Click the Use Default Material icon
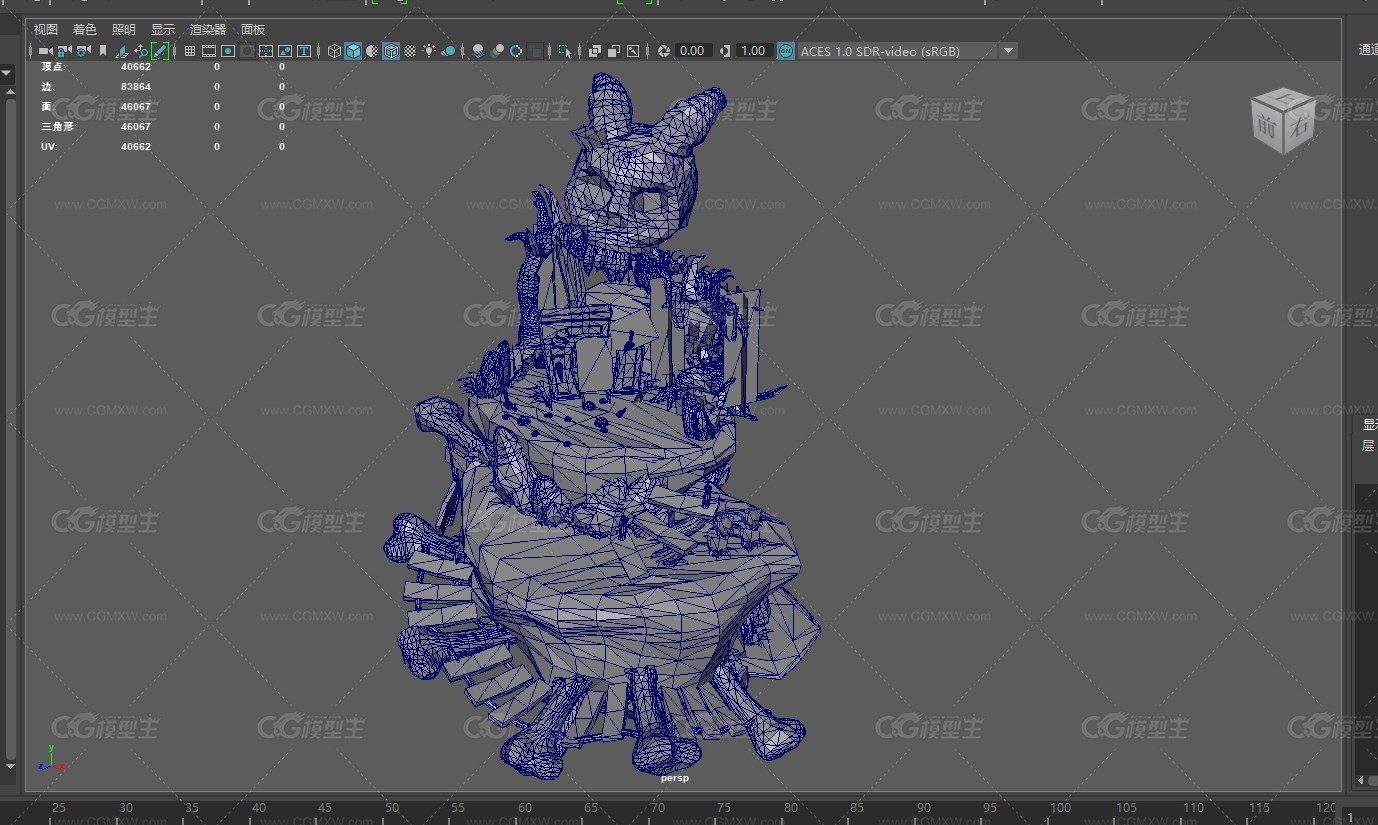1378x825 pixels. [371, 51]
